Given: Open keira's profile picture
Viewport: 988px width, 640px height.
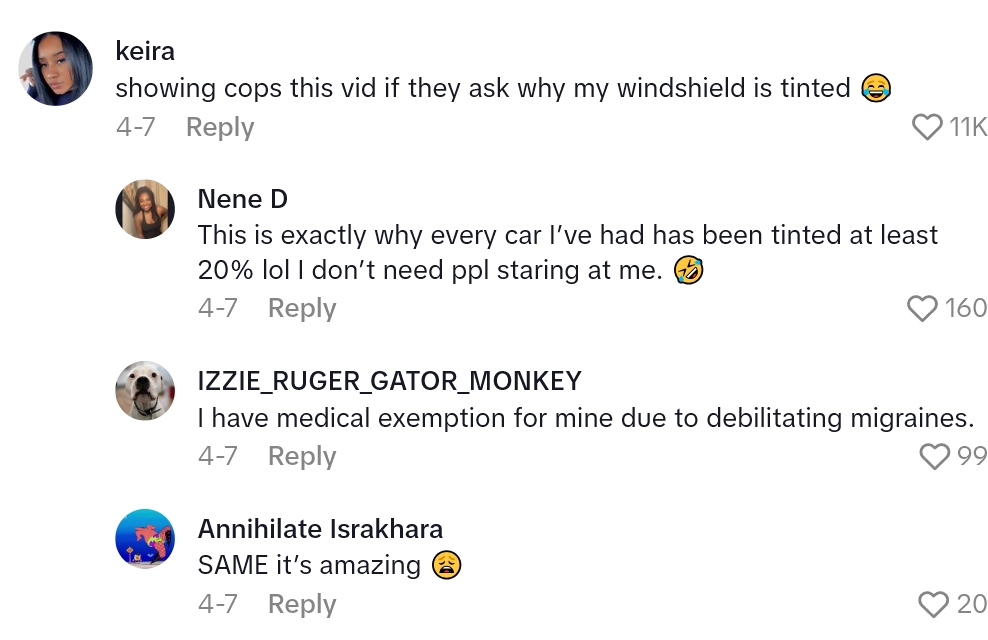Looking at the screenshot, I should click(56, 69).
